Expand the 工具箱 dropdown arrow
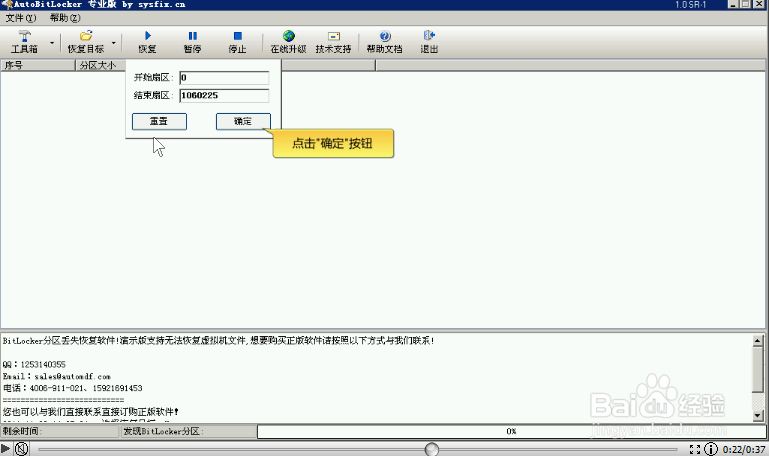 coord(52,43)
